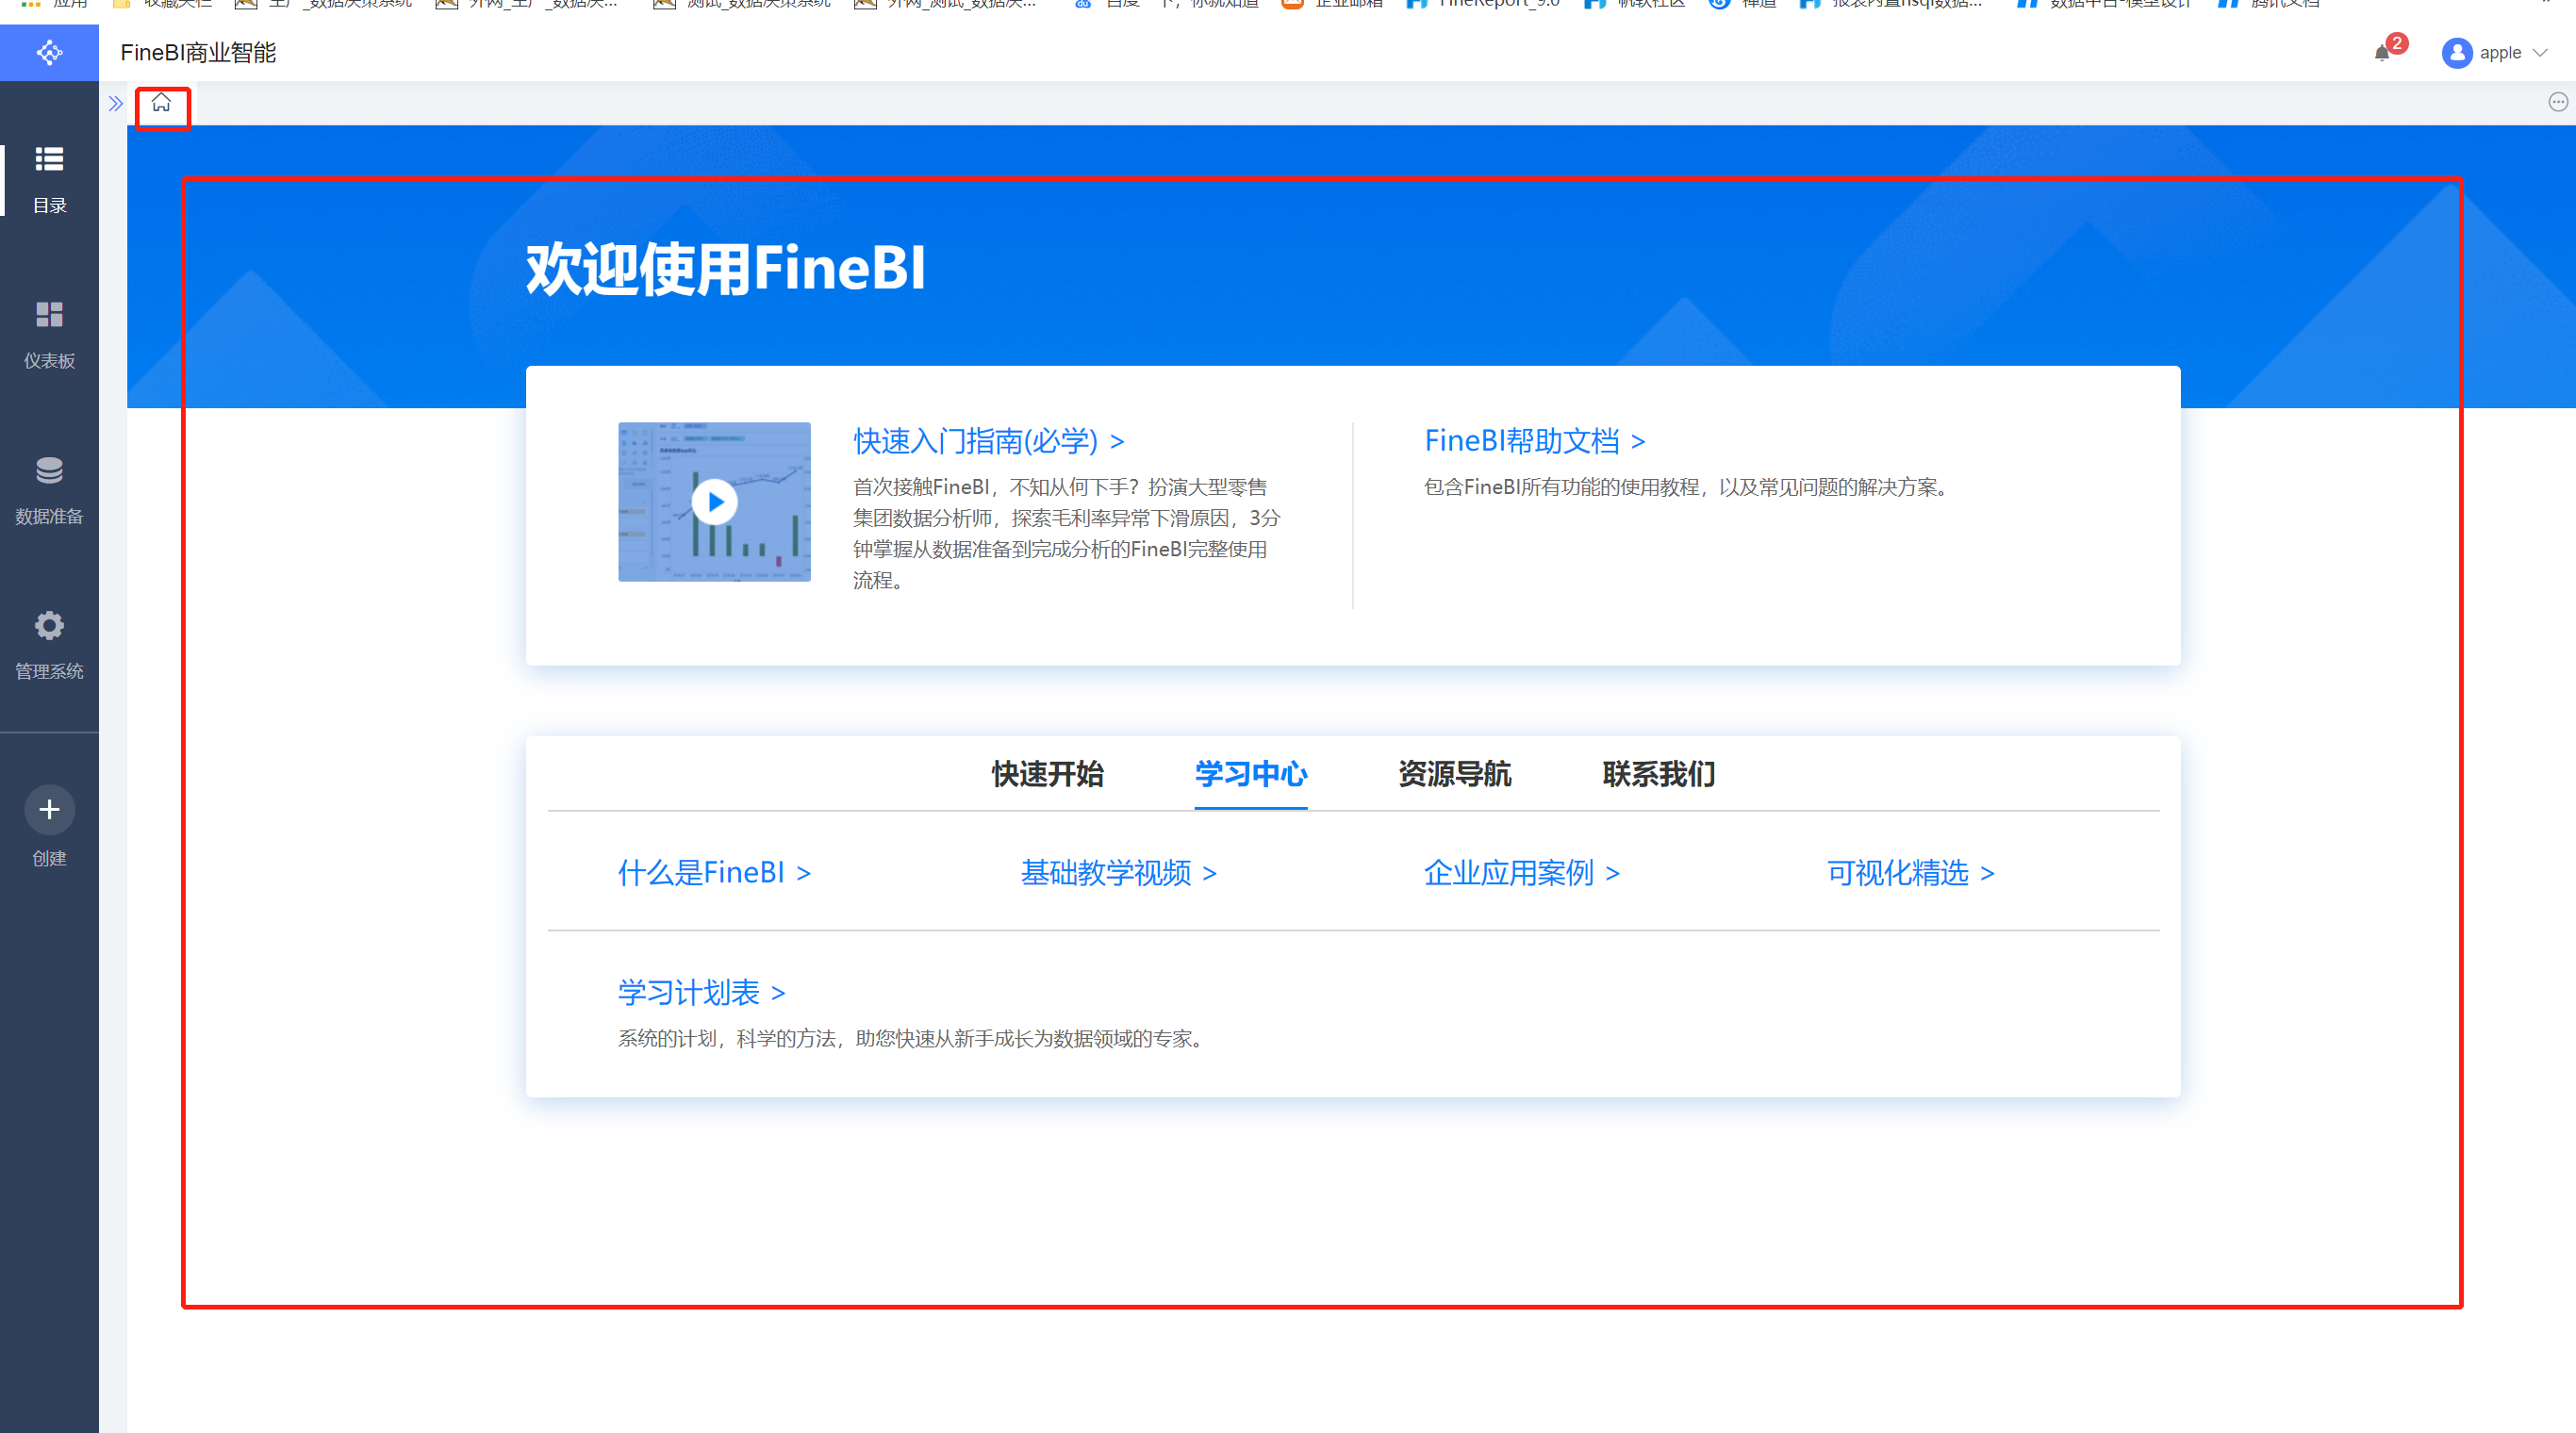Switch to the 联系我们 tab
Viewport: 2576px width, 1433px height.
pyautogui.click(x=1658, y=773)
